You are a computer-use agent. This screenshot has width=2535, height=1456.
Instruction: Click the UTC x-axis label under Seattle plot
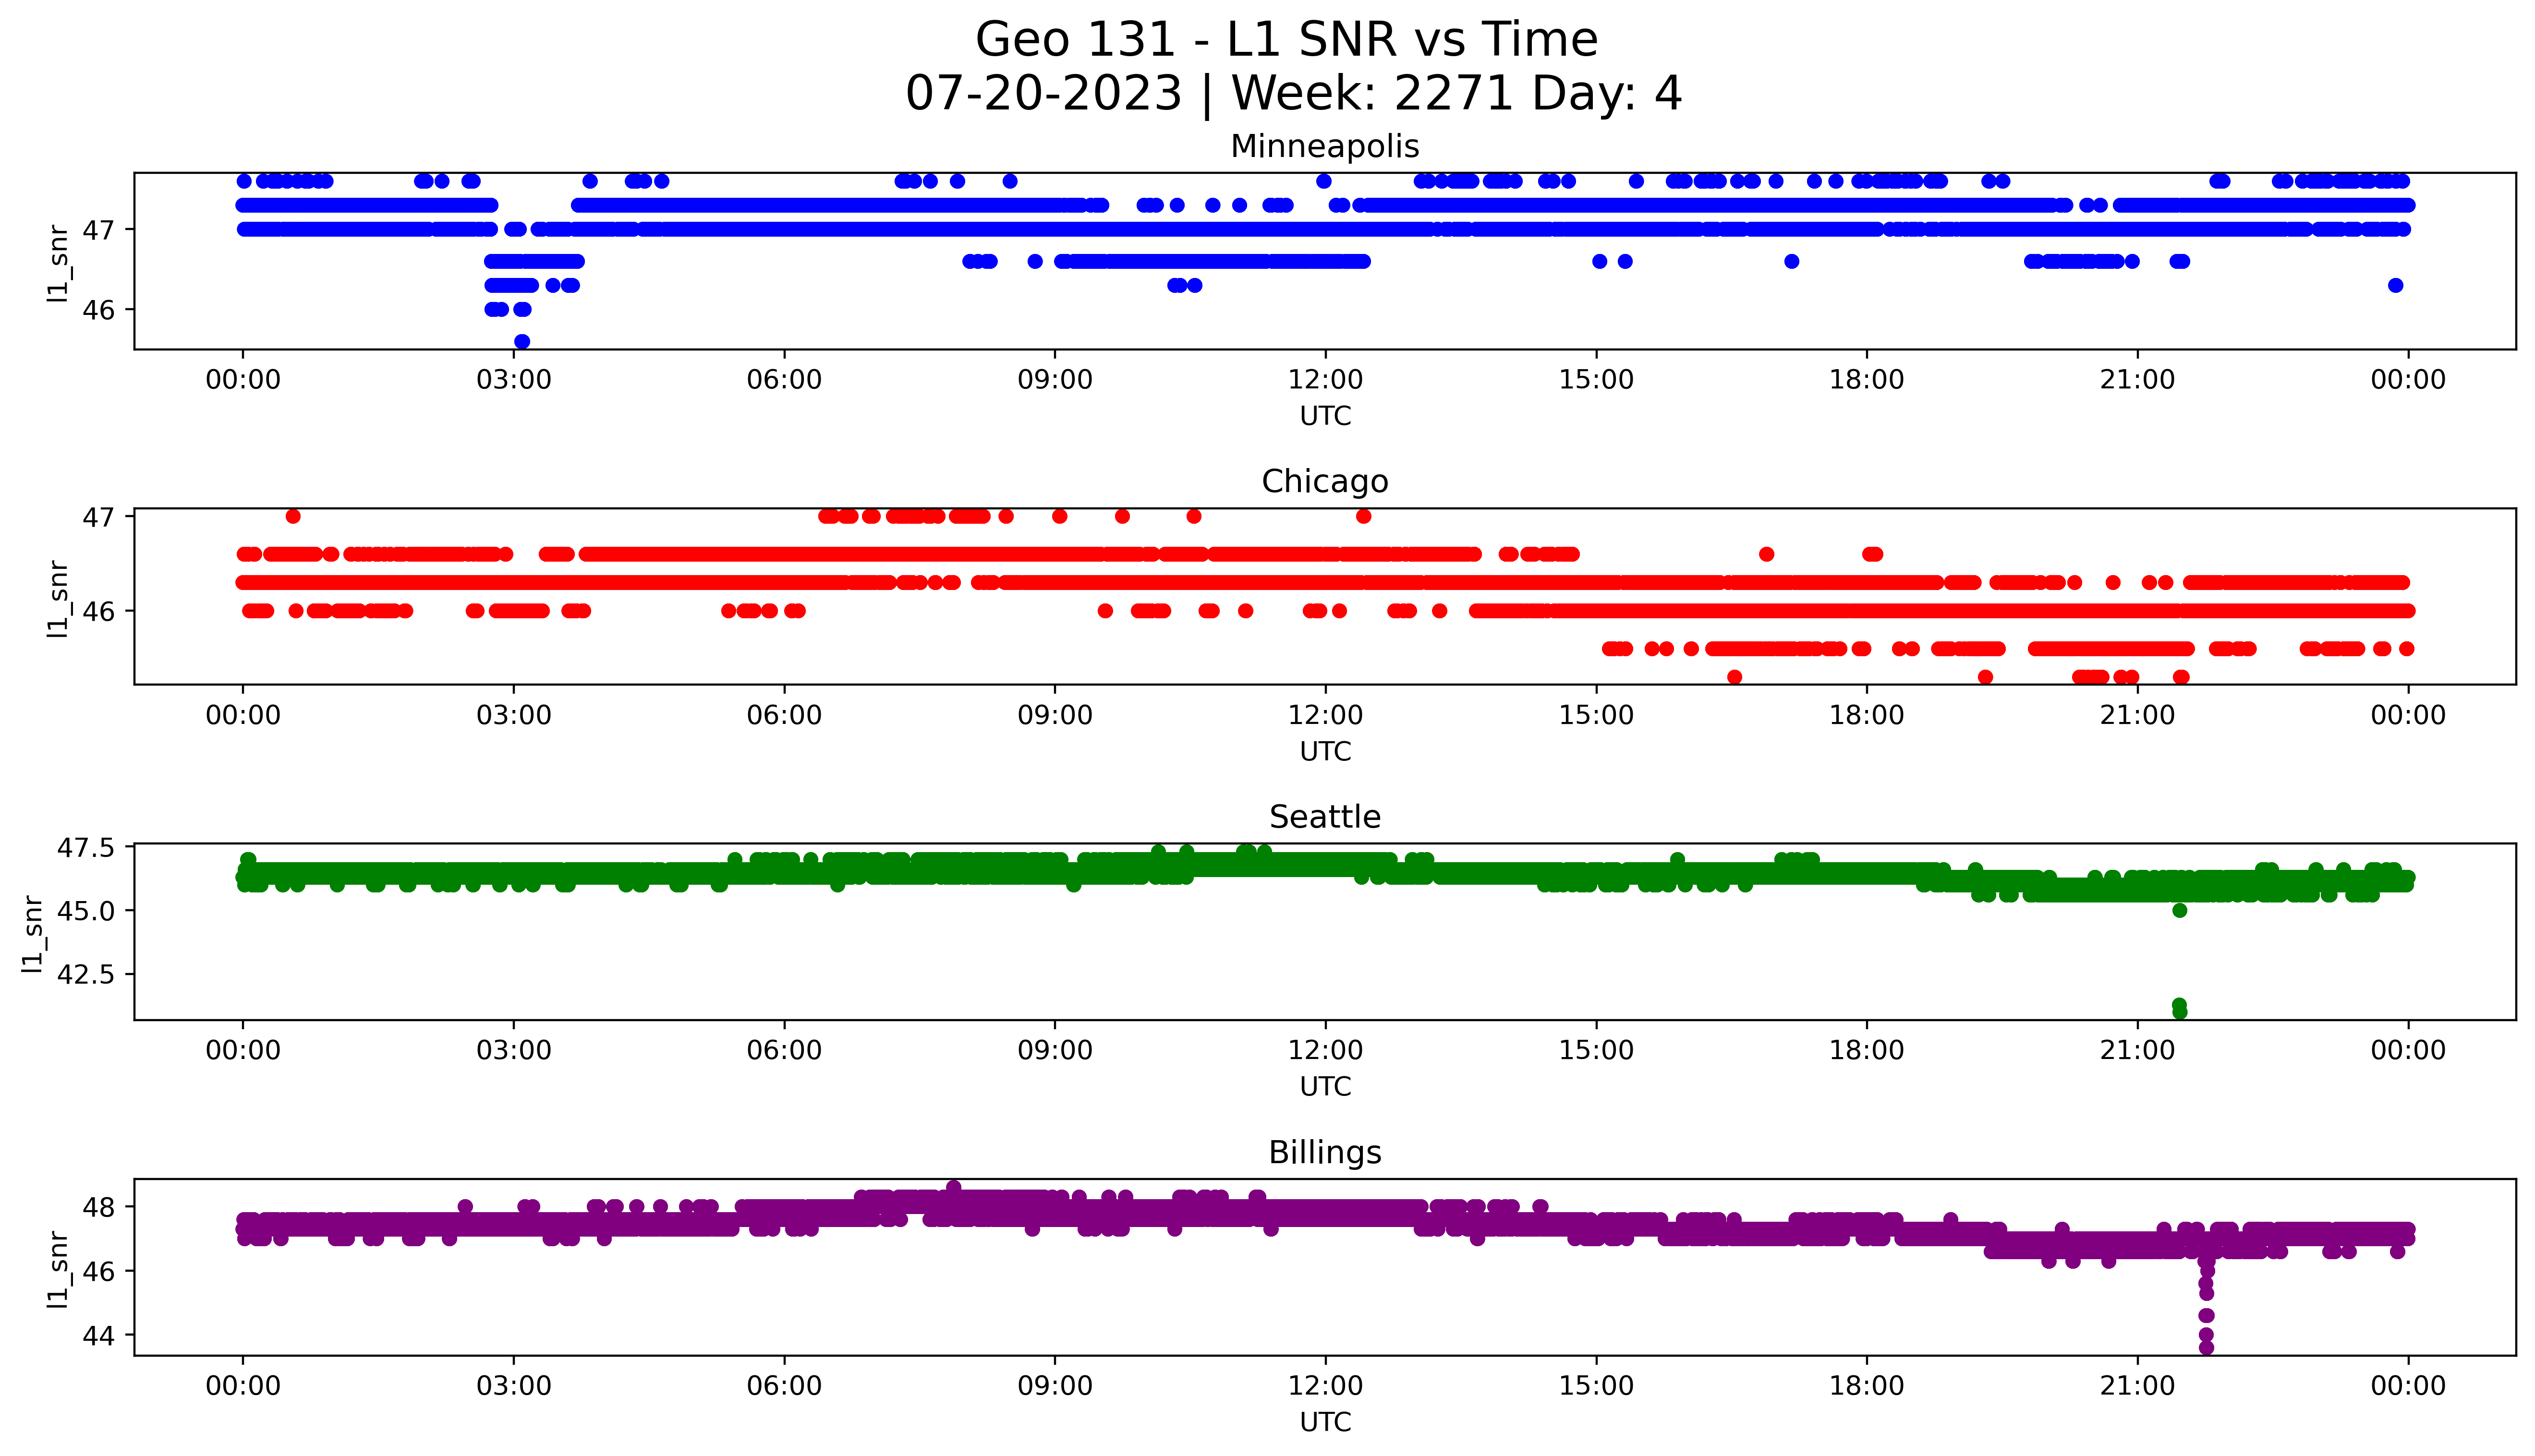click(x=1324, y=1086)
